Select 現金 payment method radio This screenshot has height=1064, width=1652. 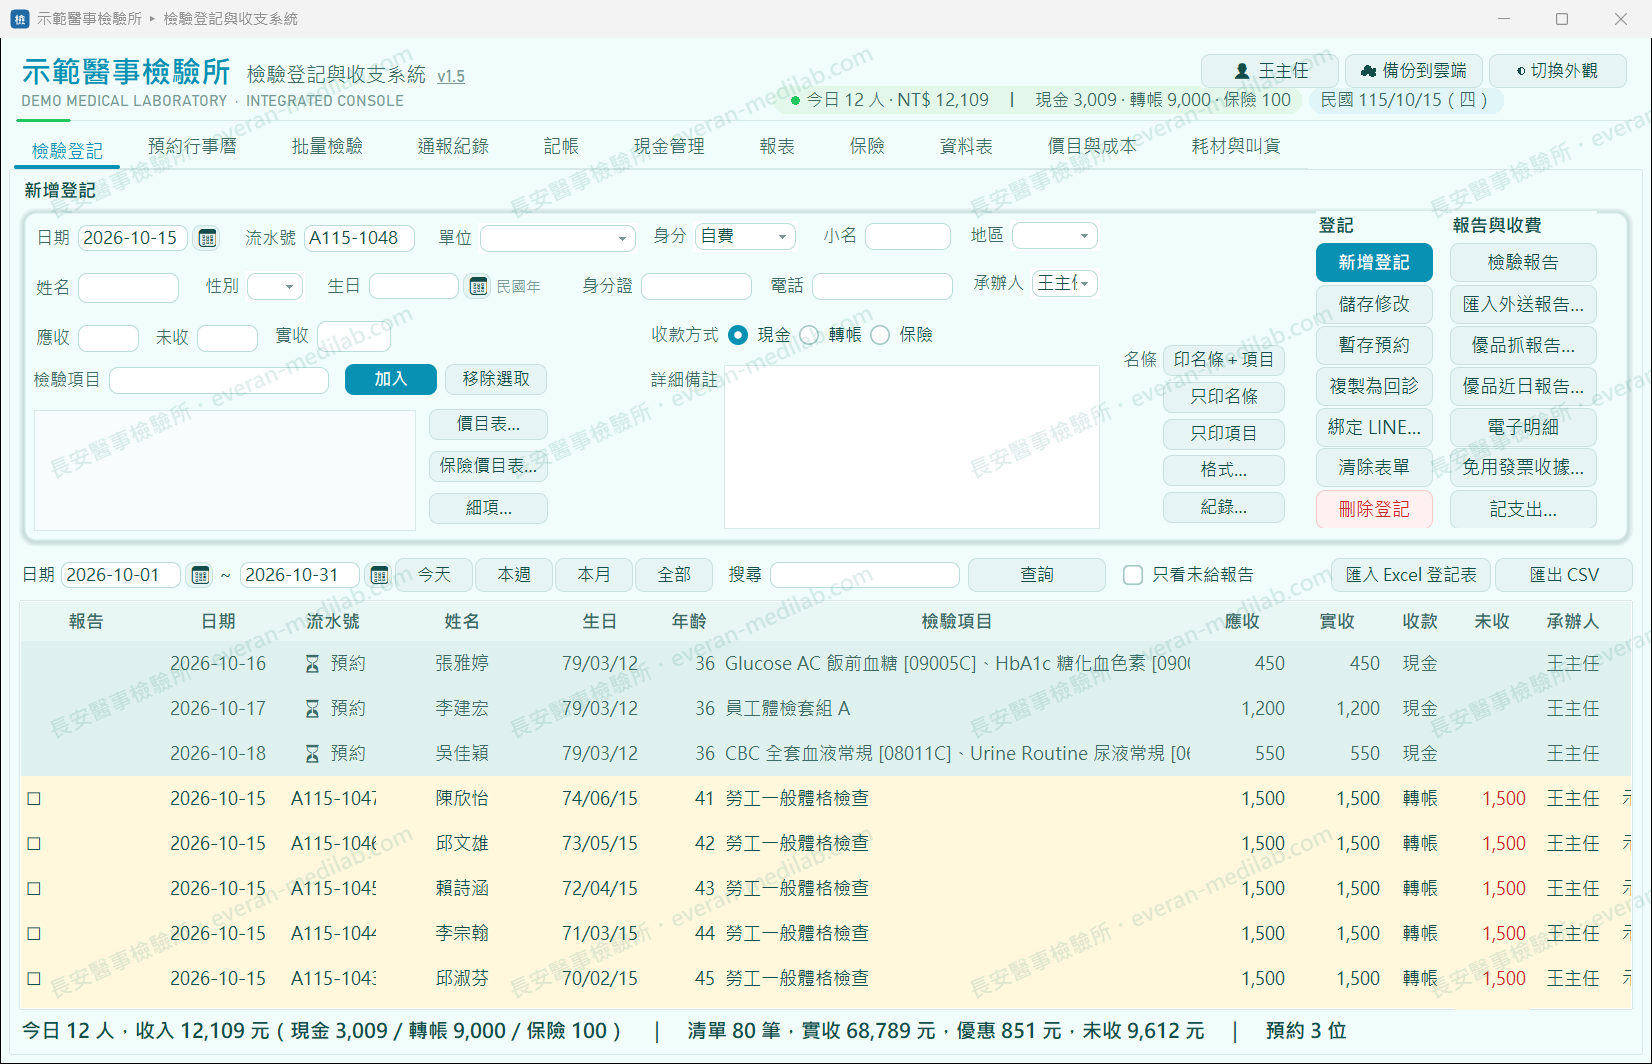point(738,335)
